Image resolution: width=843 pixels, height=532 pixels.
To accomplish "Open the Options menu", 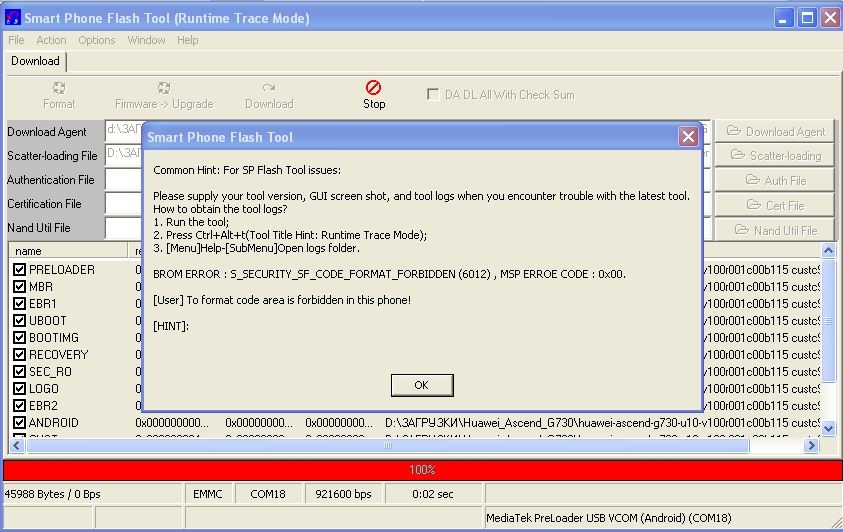I will [x=97, y=40].
